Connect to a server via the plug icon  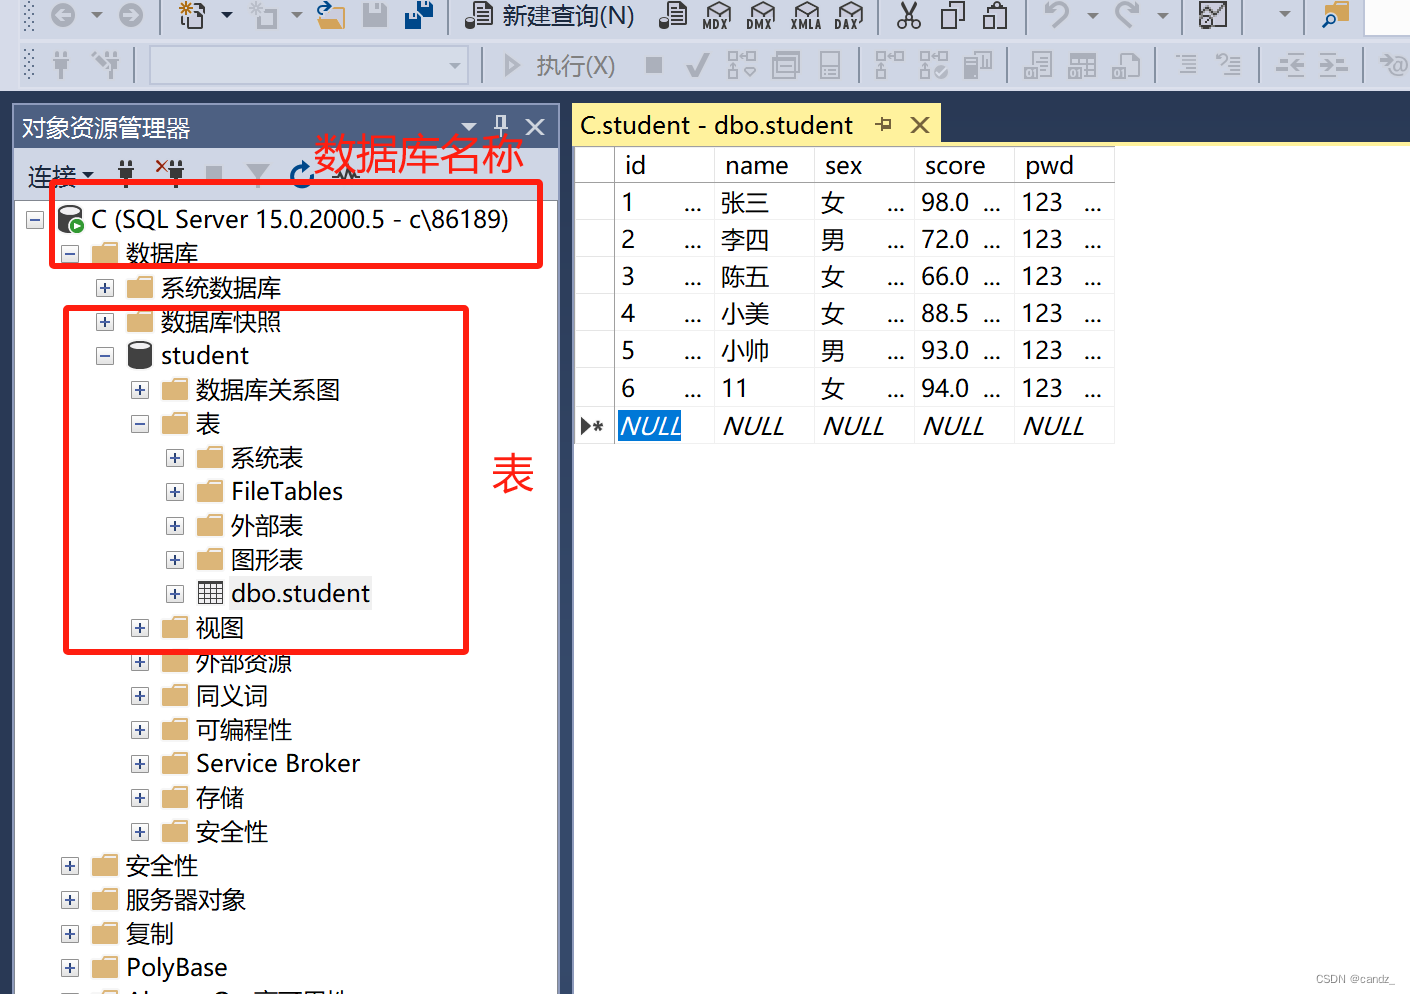coord(126,172)
